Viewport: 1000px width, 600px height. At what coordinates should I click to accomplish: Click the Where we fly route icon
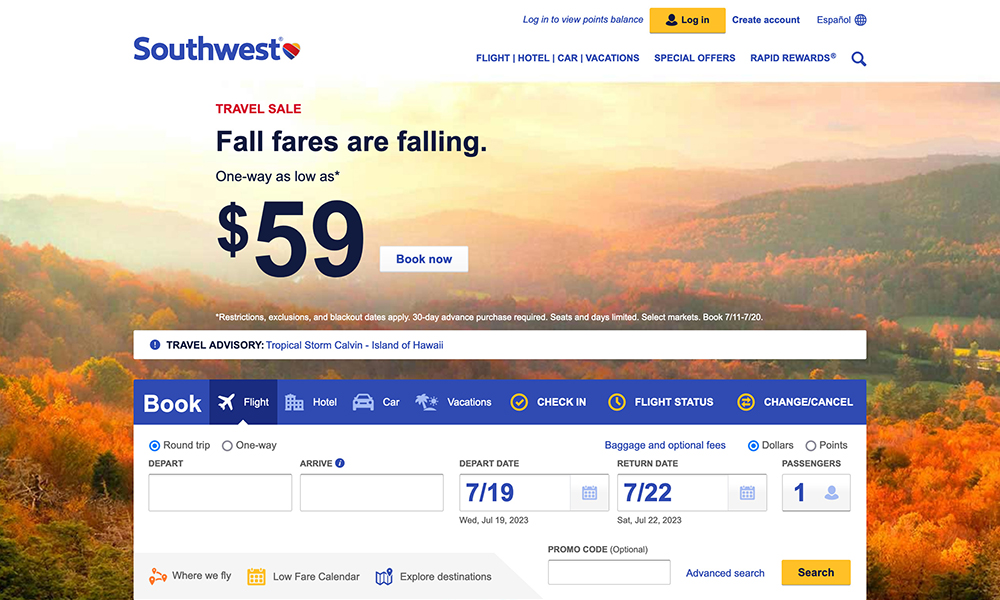click(x=158, y=576)
